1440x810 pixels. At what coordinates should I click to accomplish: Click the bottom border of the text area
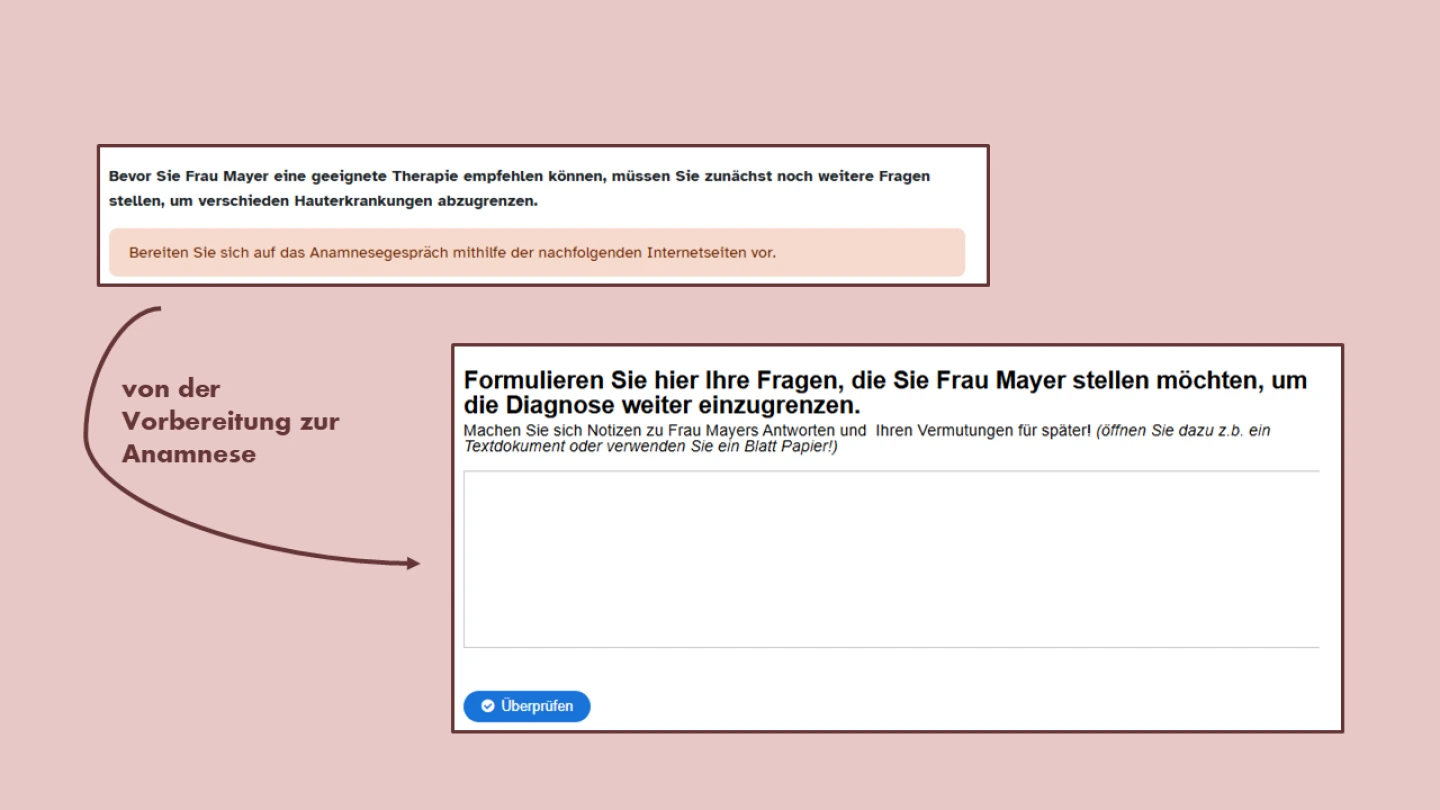890,648
